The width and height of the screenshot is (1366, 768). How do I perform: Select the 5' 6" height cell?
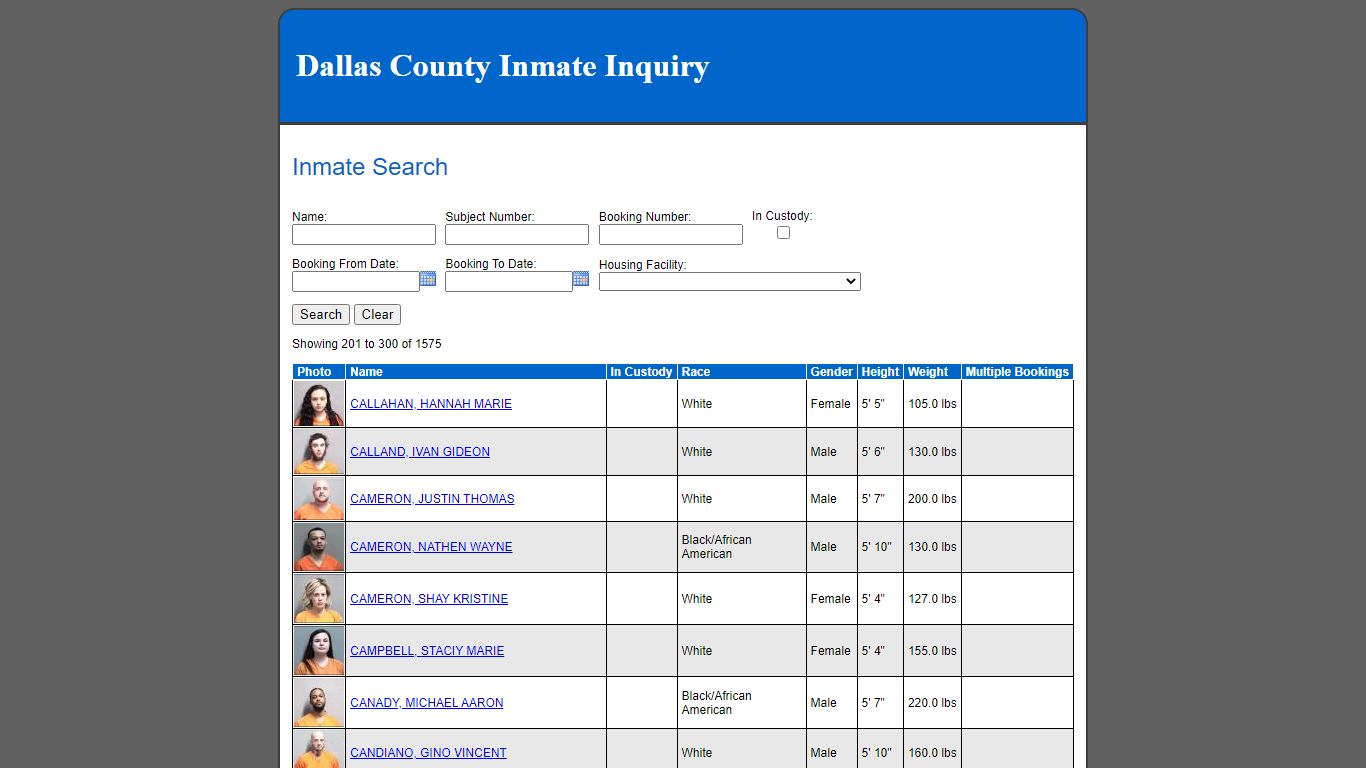tap(880, 452)
